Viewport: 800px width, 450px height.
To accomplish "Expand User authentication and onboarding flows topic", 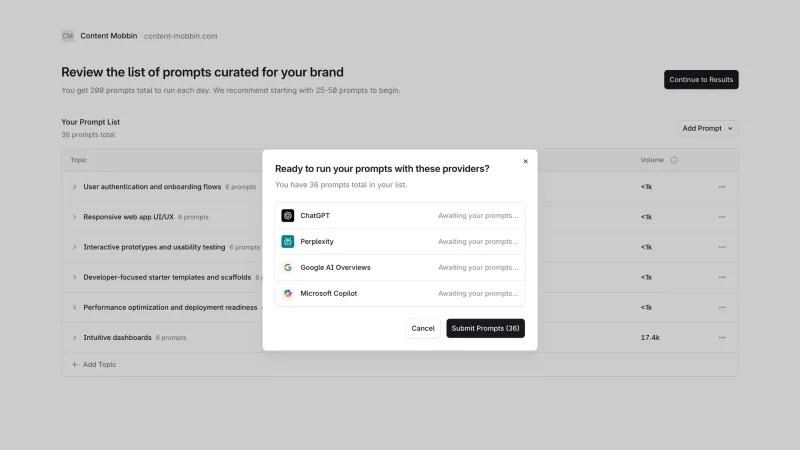I will coord(74,187).
